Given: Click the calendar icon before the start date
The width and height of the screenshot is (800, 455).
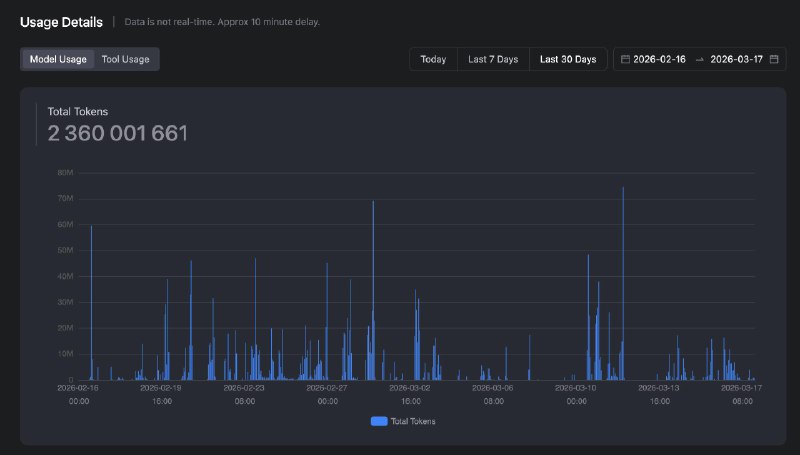Looking at the screenshot, I should tap(625, 59).
